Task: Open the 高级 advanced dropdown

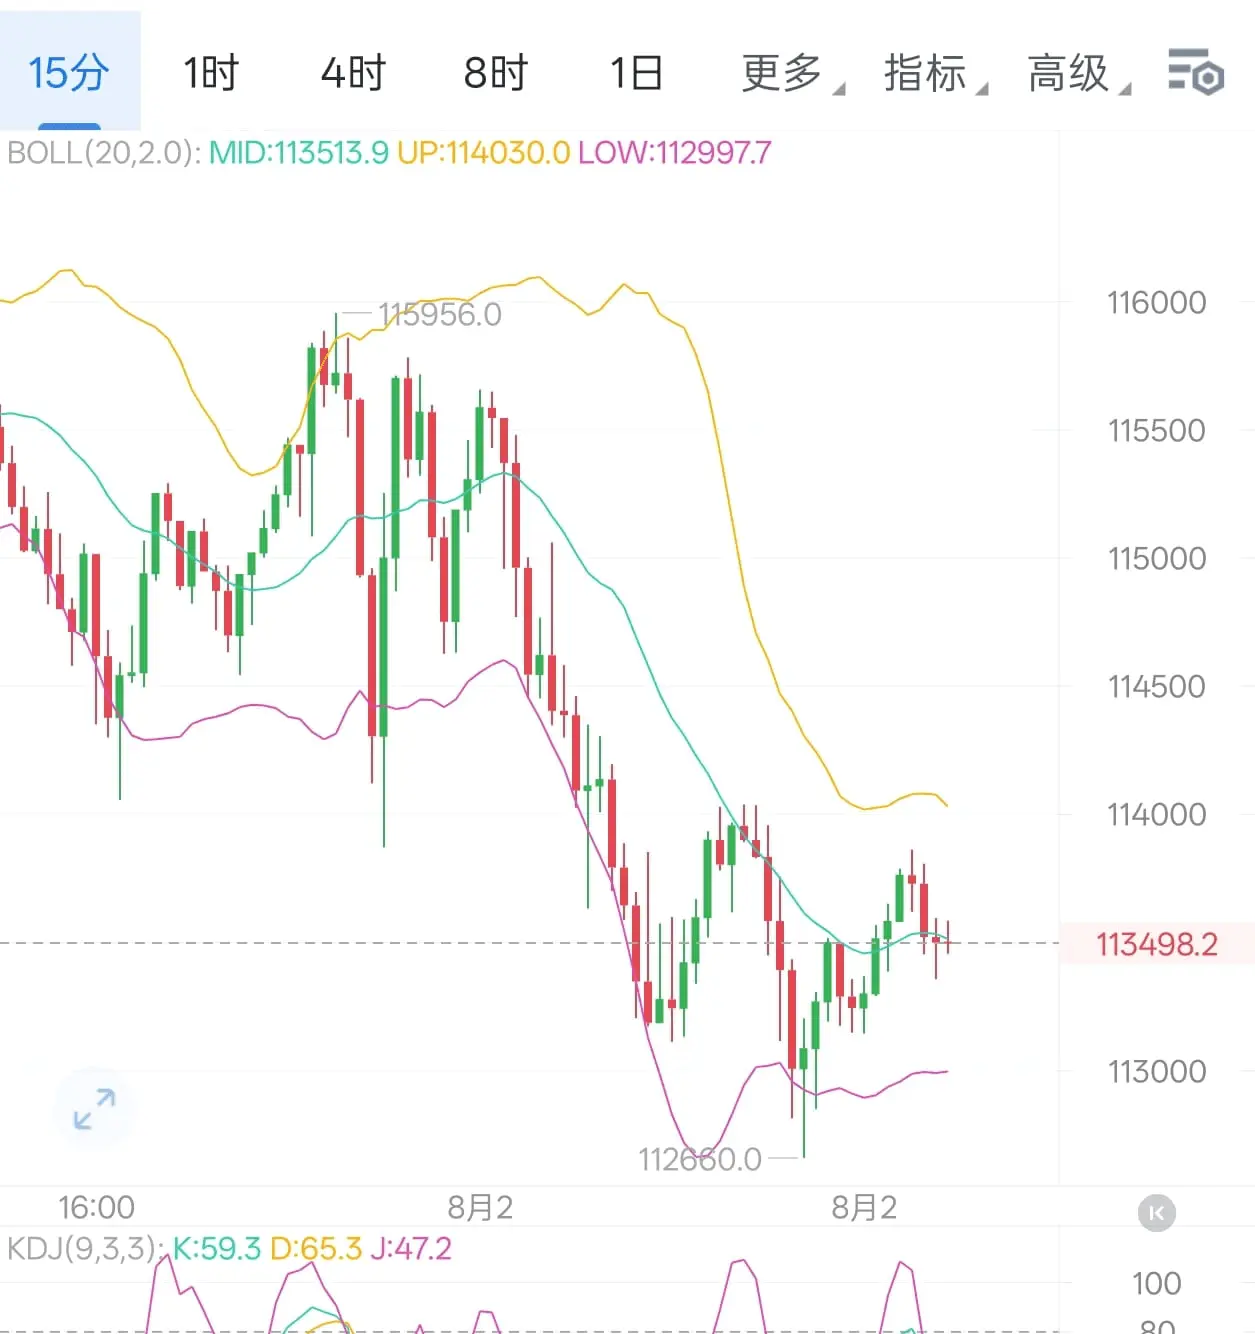Action: click(1079, 73)
